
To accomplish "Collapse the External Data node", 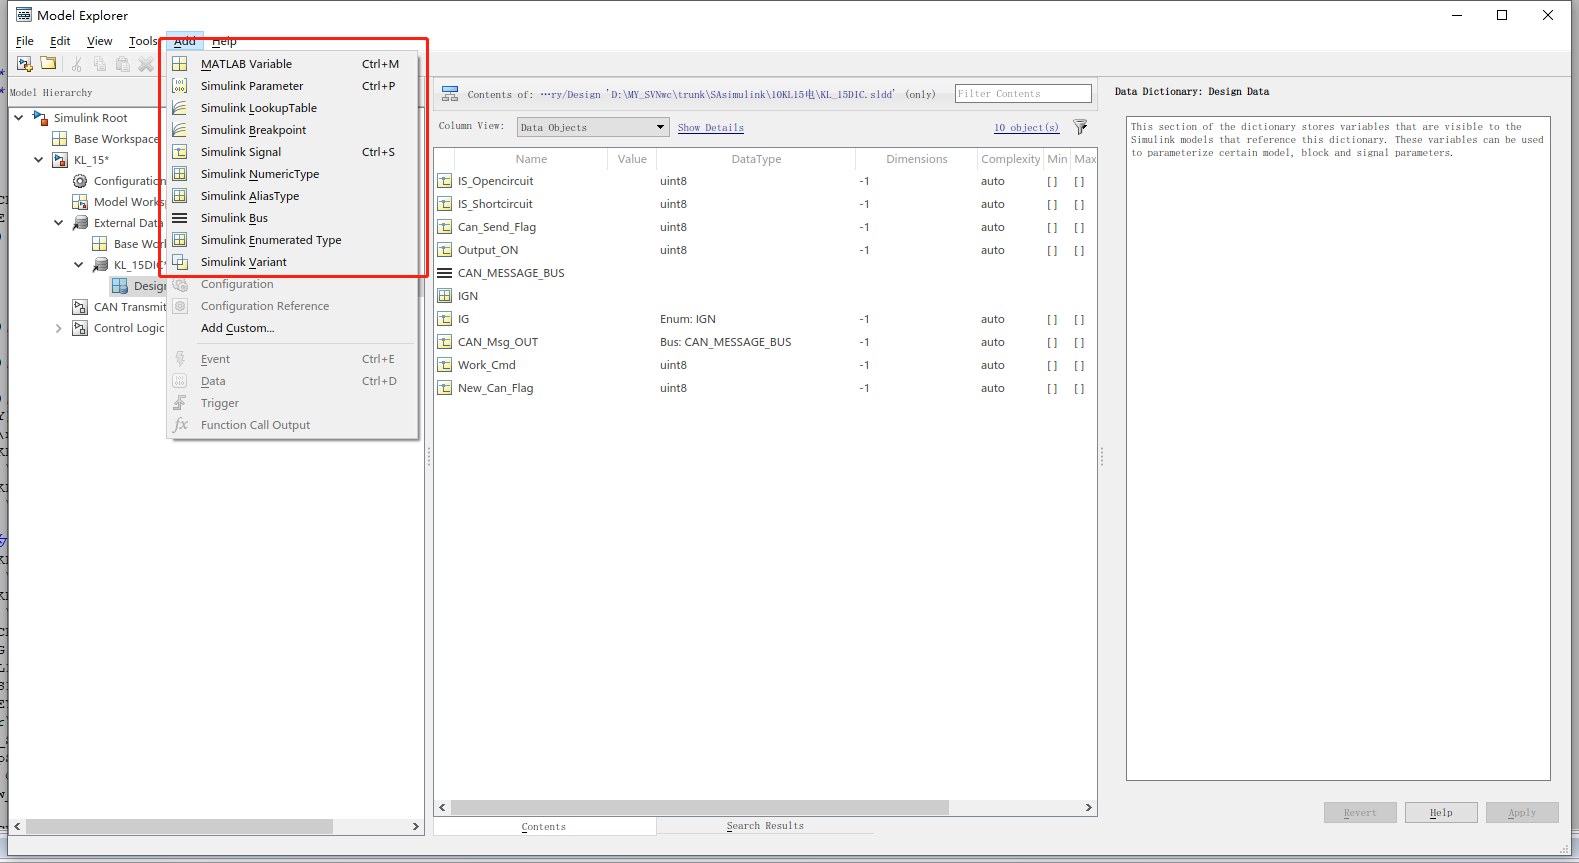I will [59, 223].
